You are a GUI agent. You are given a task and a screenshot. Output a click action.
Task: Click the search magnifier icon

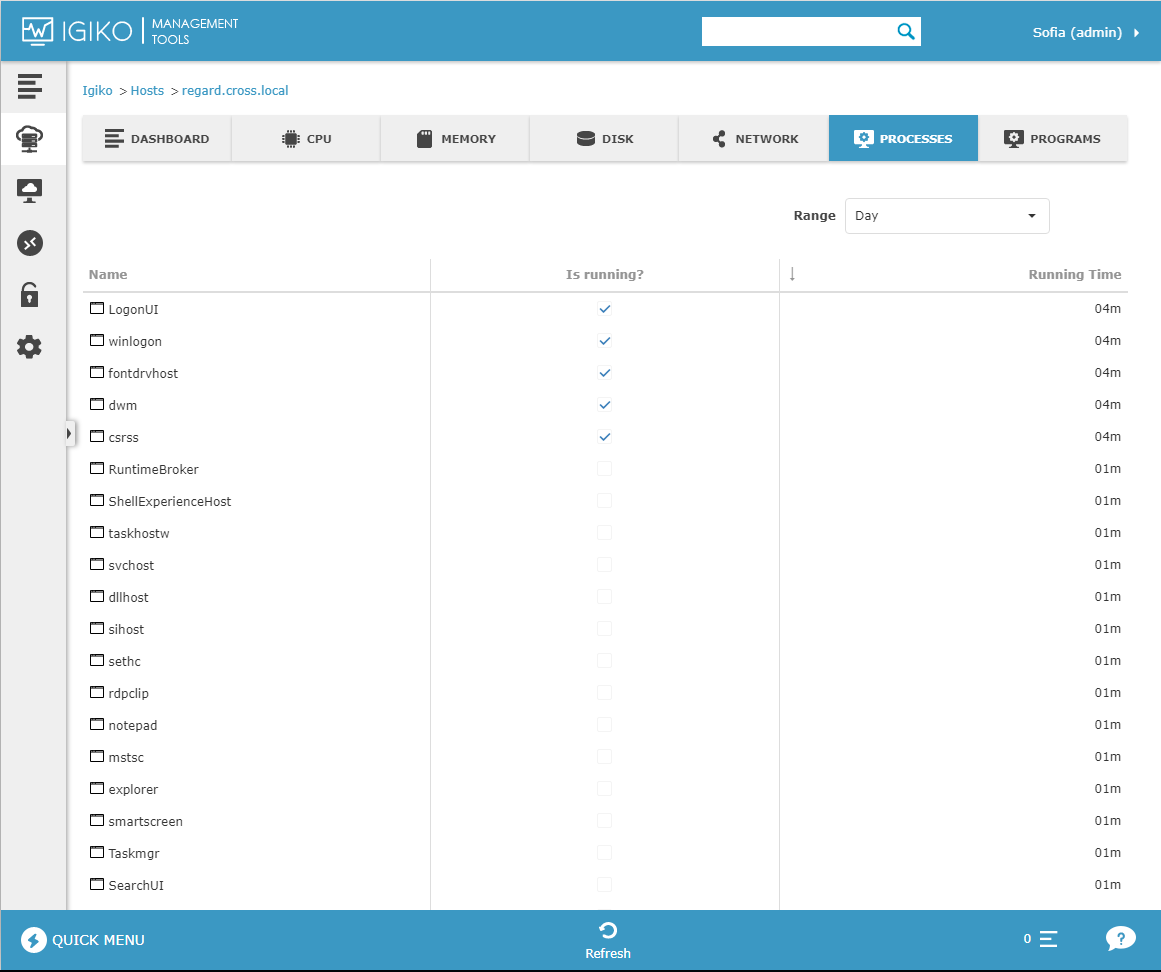906,32
